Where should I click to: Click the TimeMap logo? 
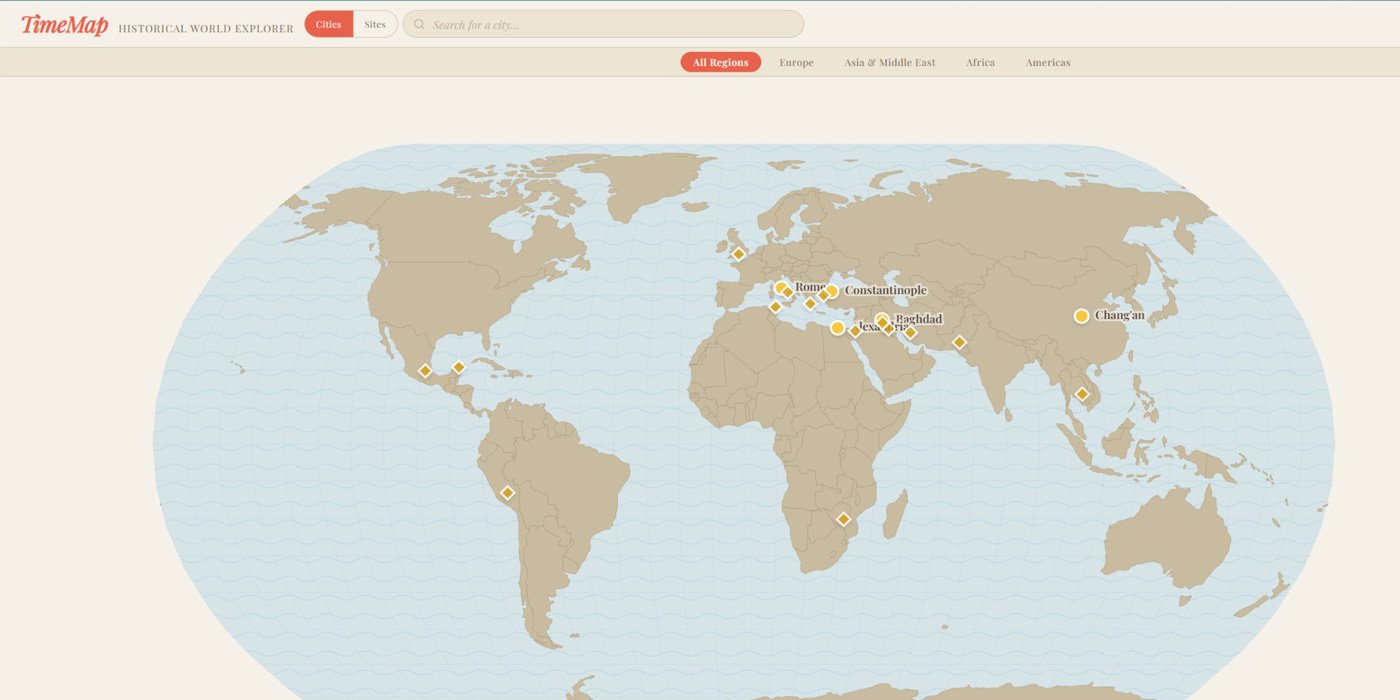64,25
